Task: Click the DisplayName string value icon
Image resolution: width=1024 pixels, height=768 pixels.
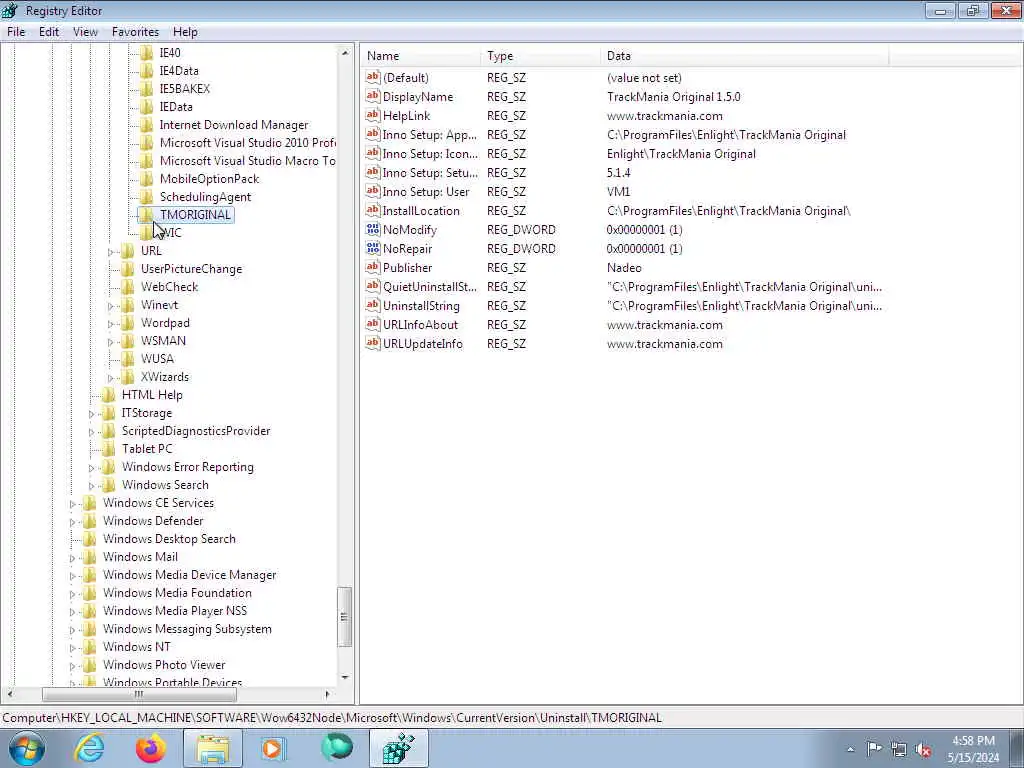Action: point(373,97)
